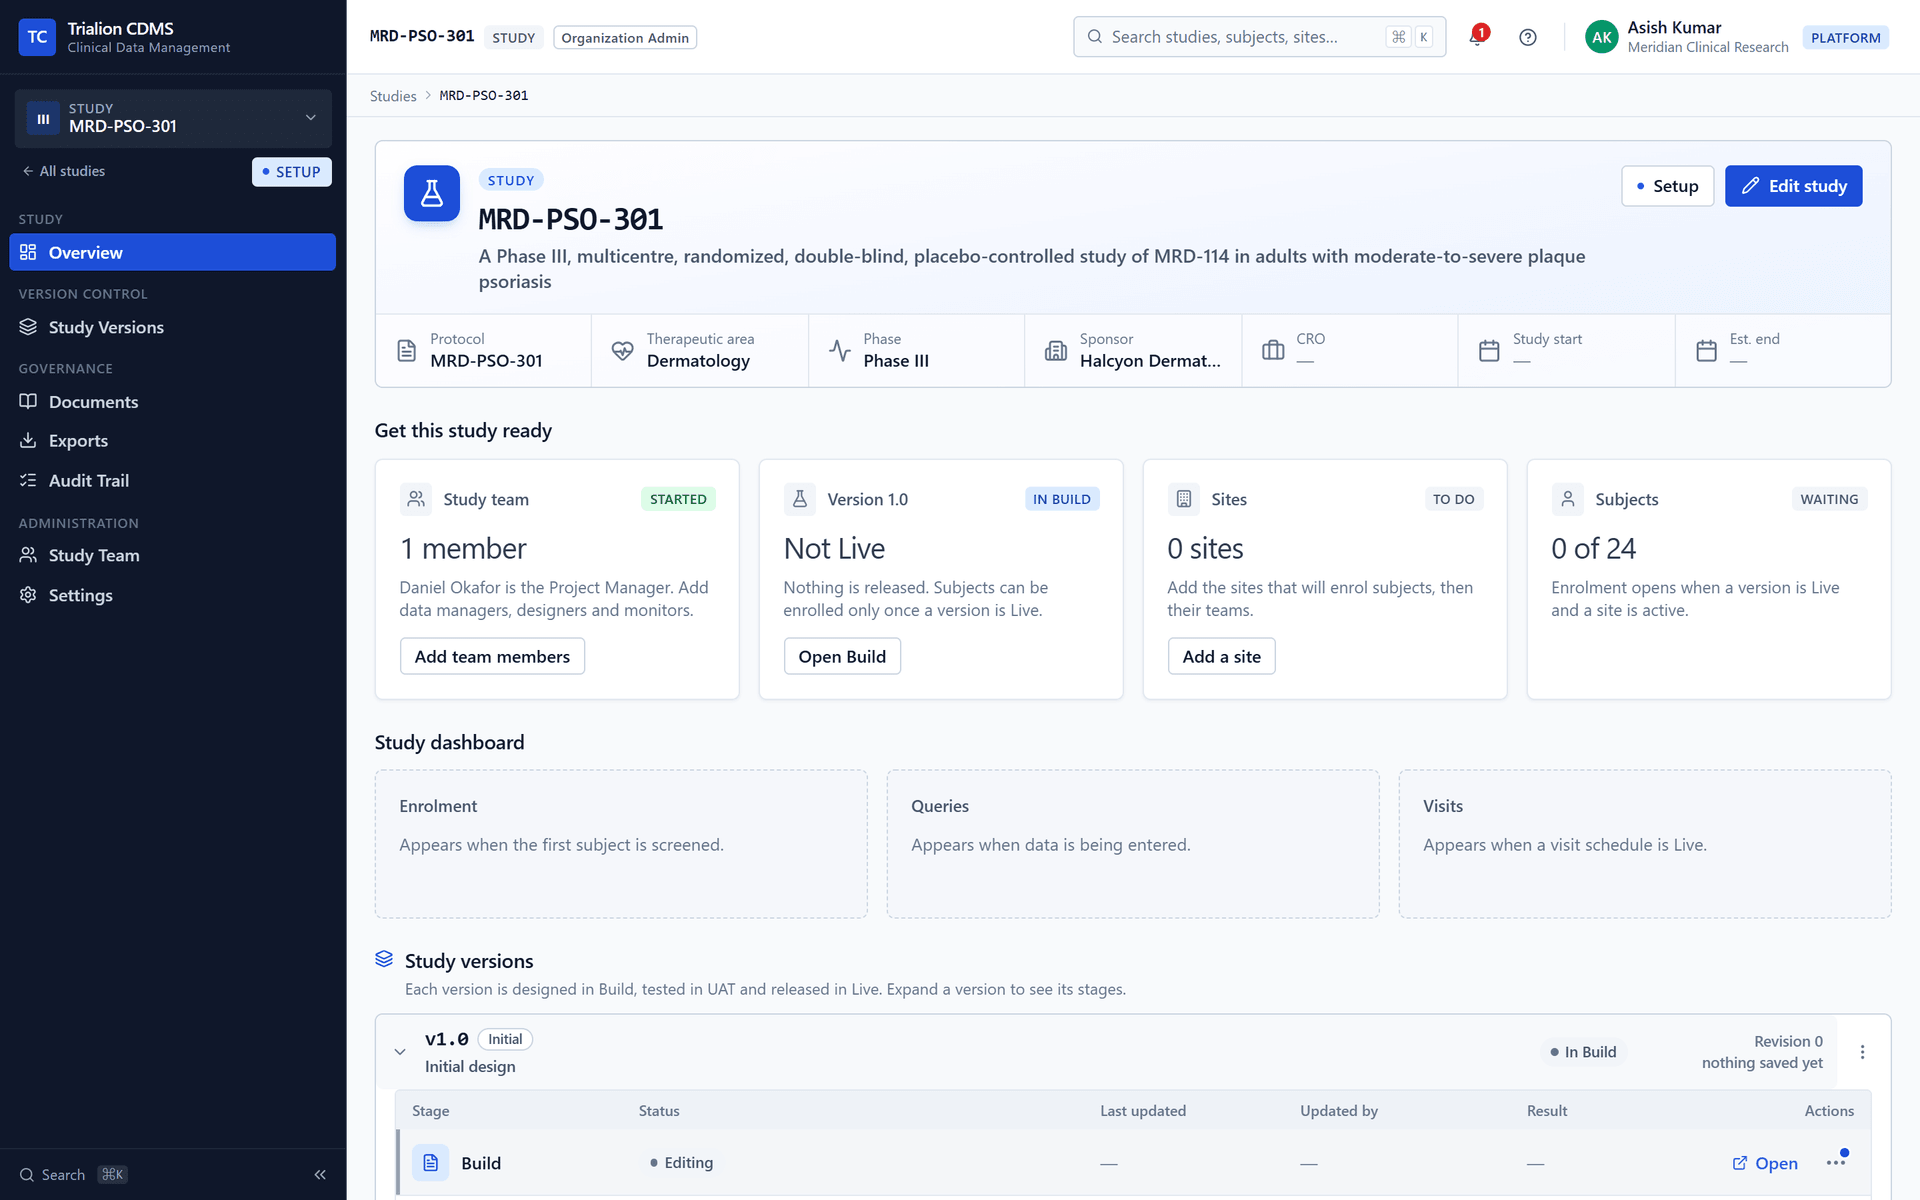
Task: Click the study flask icon beside MRD-PSO-301 title
Action: [432, 193]
